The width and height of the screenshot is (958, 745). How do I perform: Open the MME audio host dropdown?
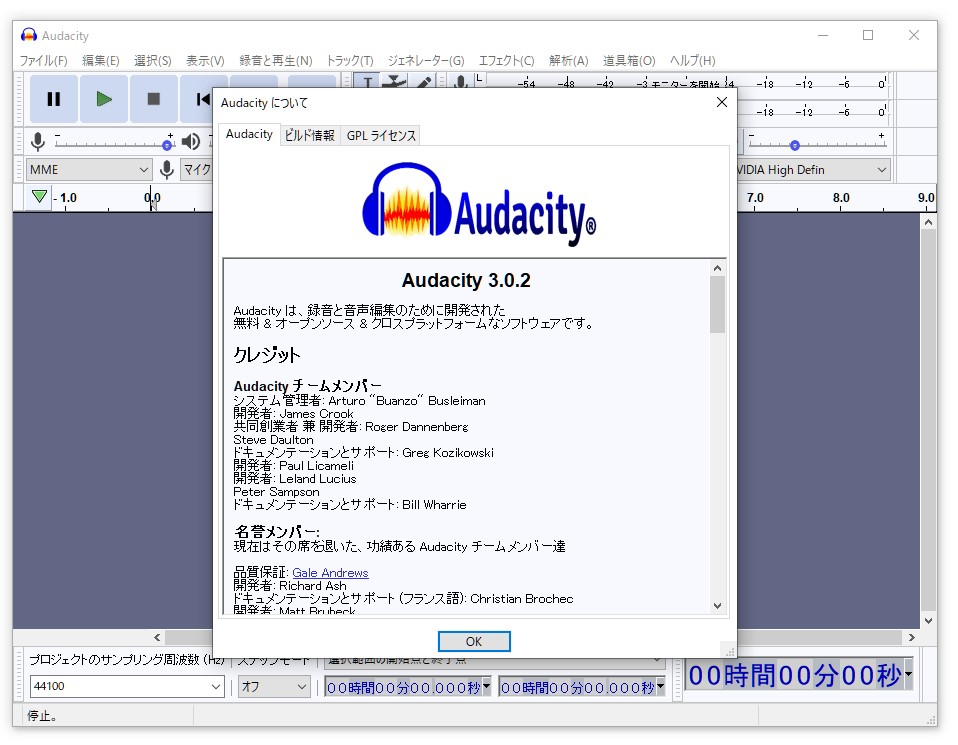[x=88, y=170]
